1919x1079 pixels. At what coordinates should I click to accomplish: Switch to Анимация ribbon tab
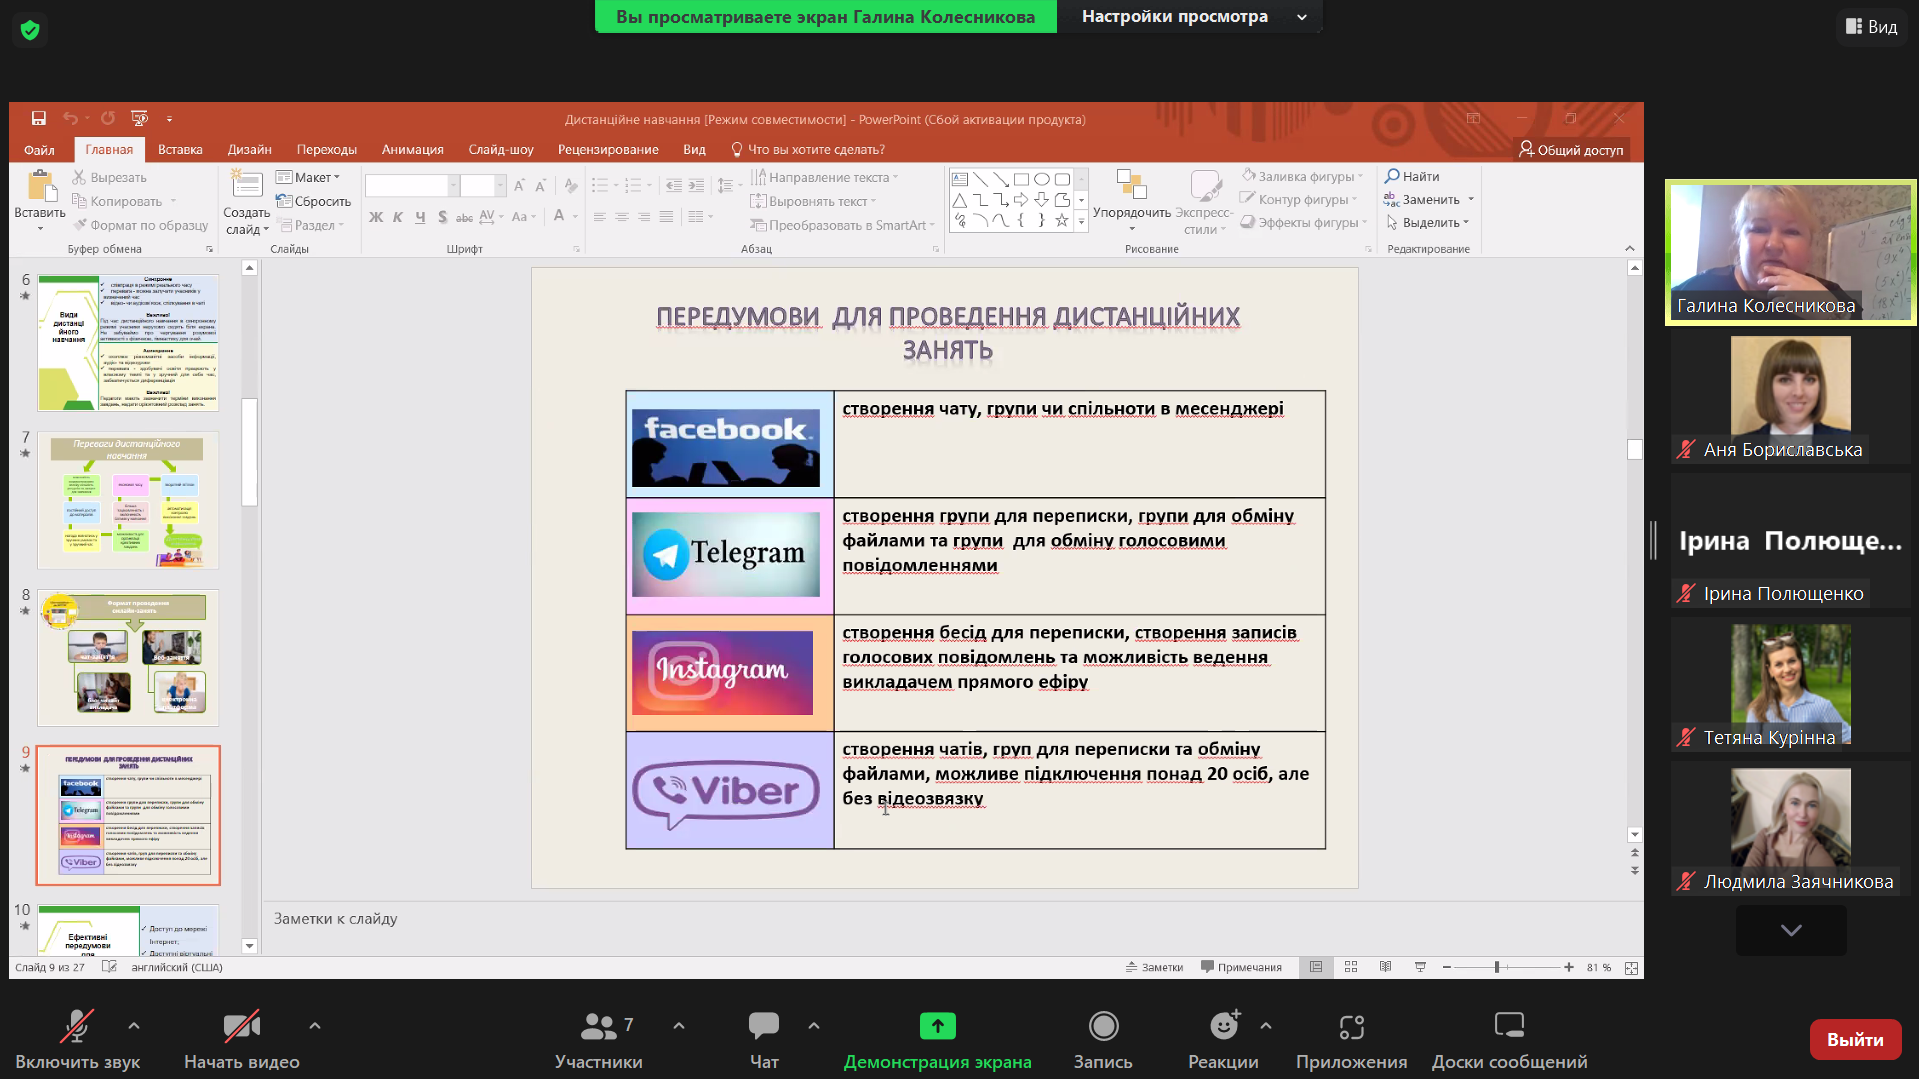pyautogui.click(x=412, y=149)
